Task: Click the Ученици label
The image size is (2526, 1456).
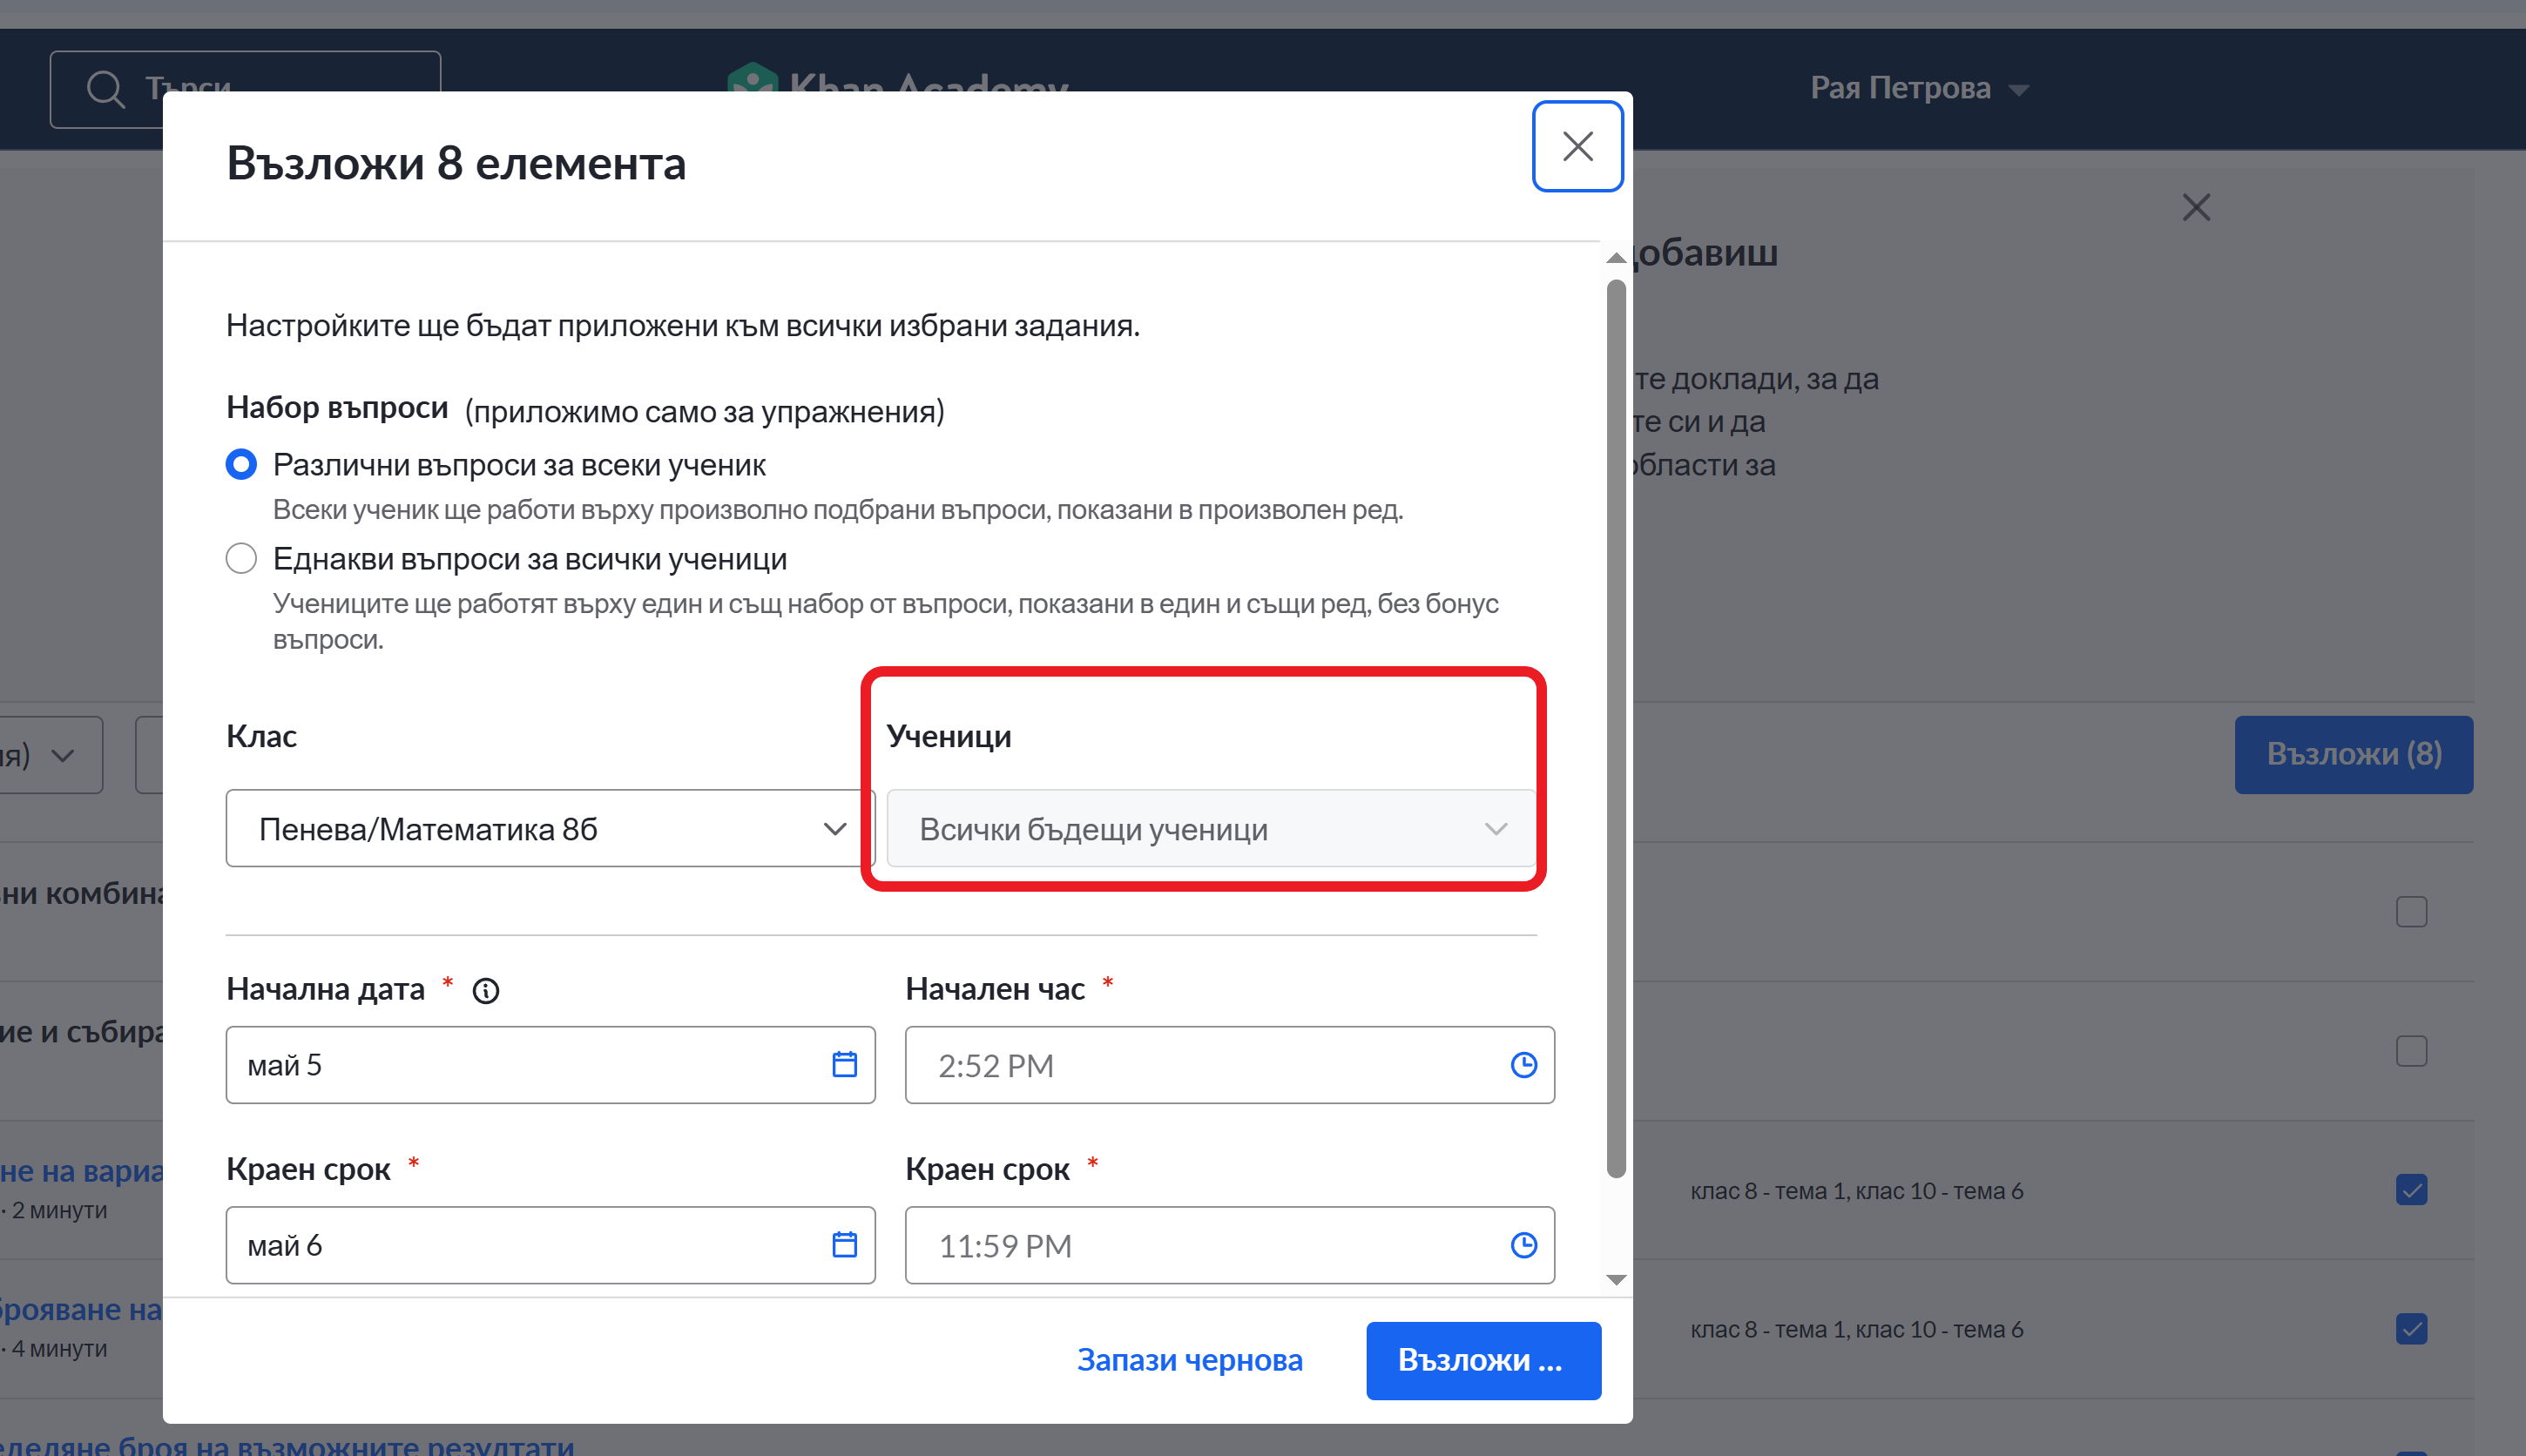Action: 949,736
